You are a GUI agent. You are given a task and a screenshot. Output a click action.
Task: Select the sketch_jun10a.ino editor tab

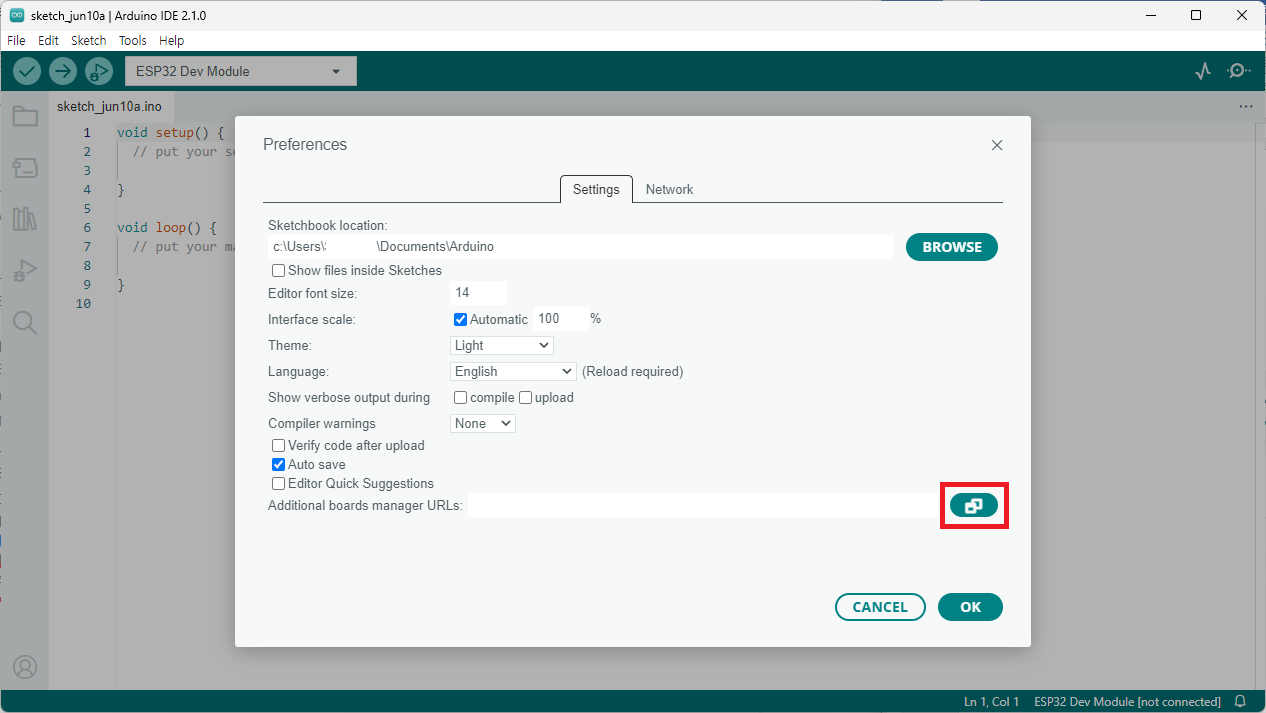click(109, 106)
